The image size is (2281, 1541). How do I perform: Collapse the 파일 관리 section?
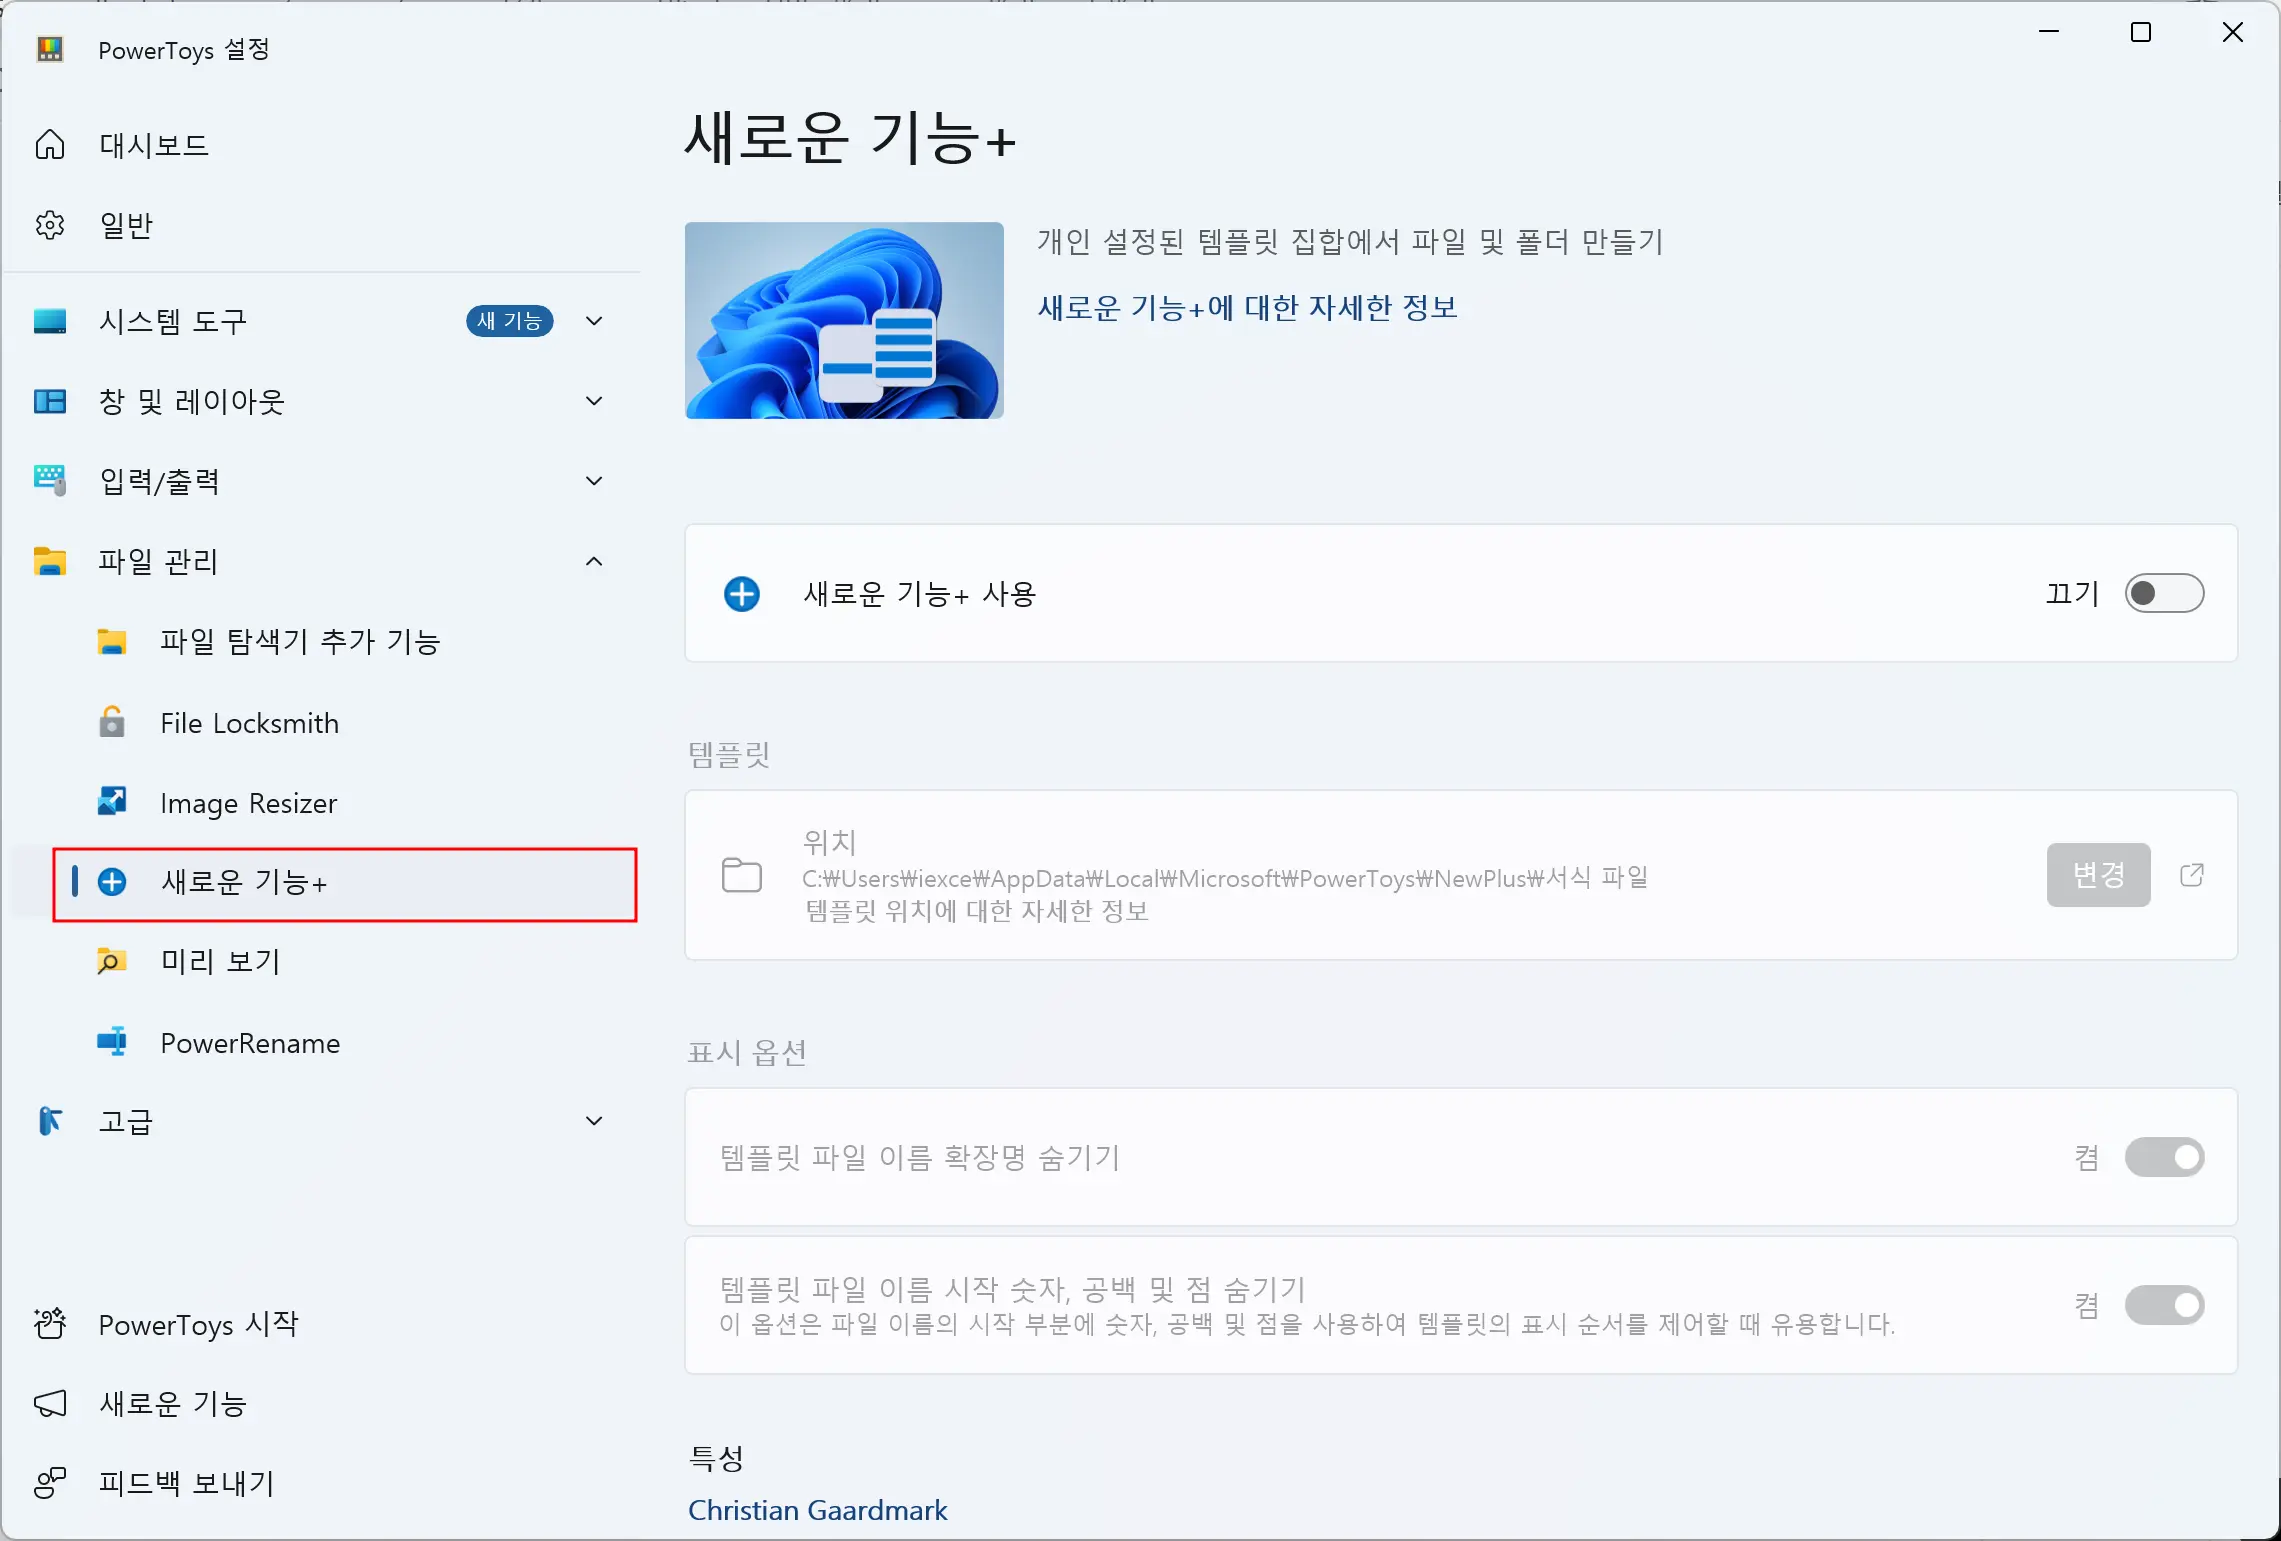coord(593,561)
